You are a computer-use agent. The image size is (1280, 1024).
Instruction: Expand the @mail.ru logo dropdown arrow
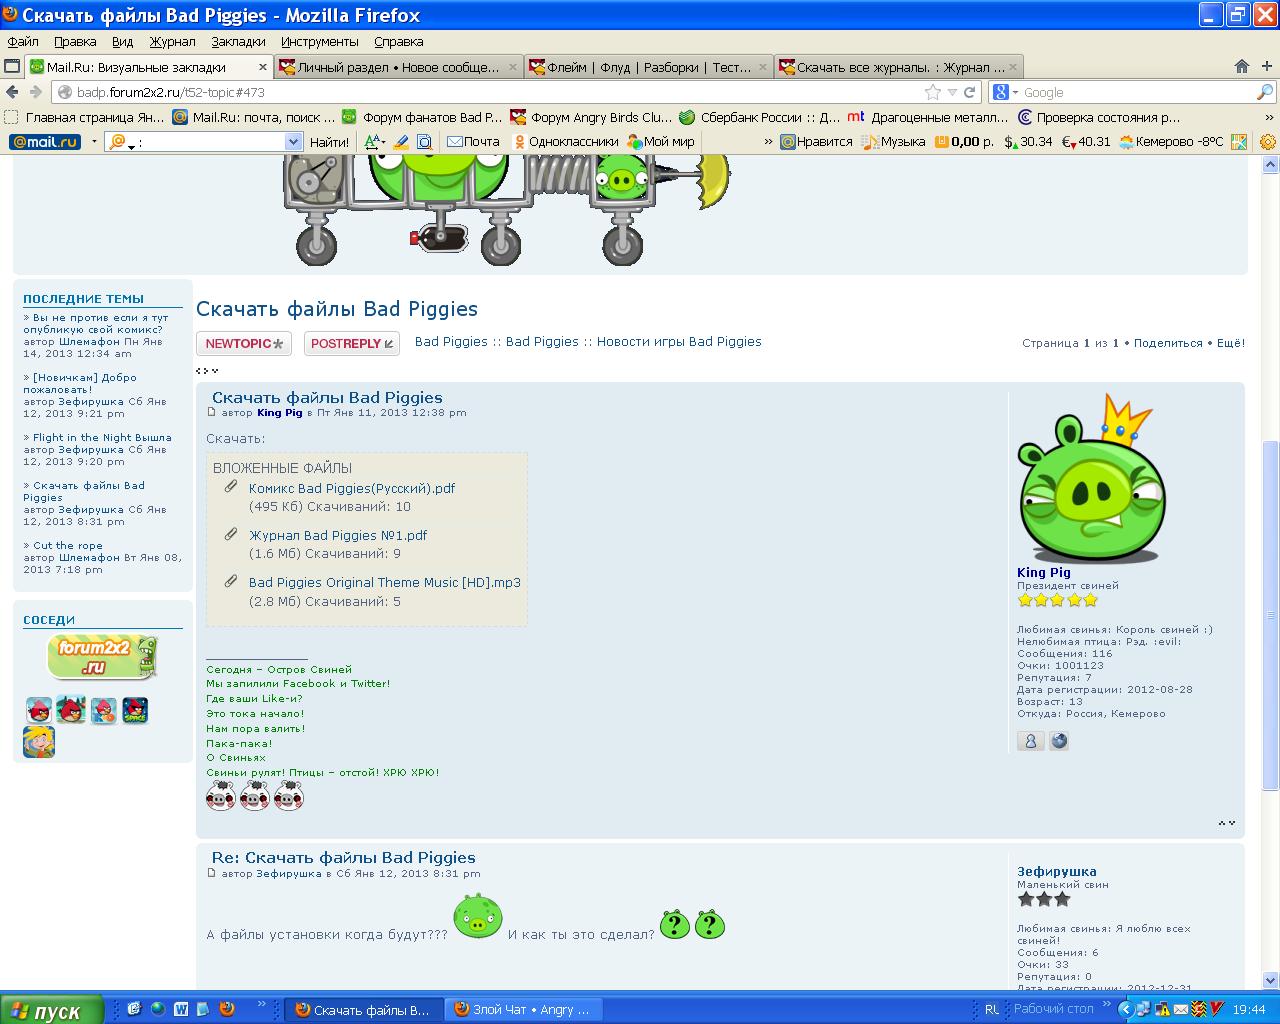point(94,142)
